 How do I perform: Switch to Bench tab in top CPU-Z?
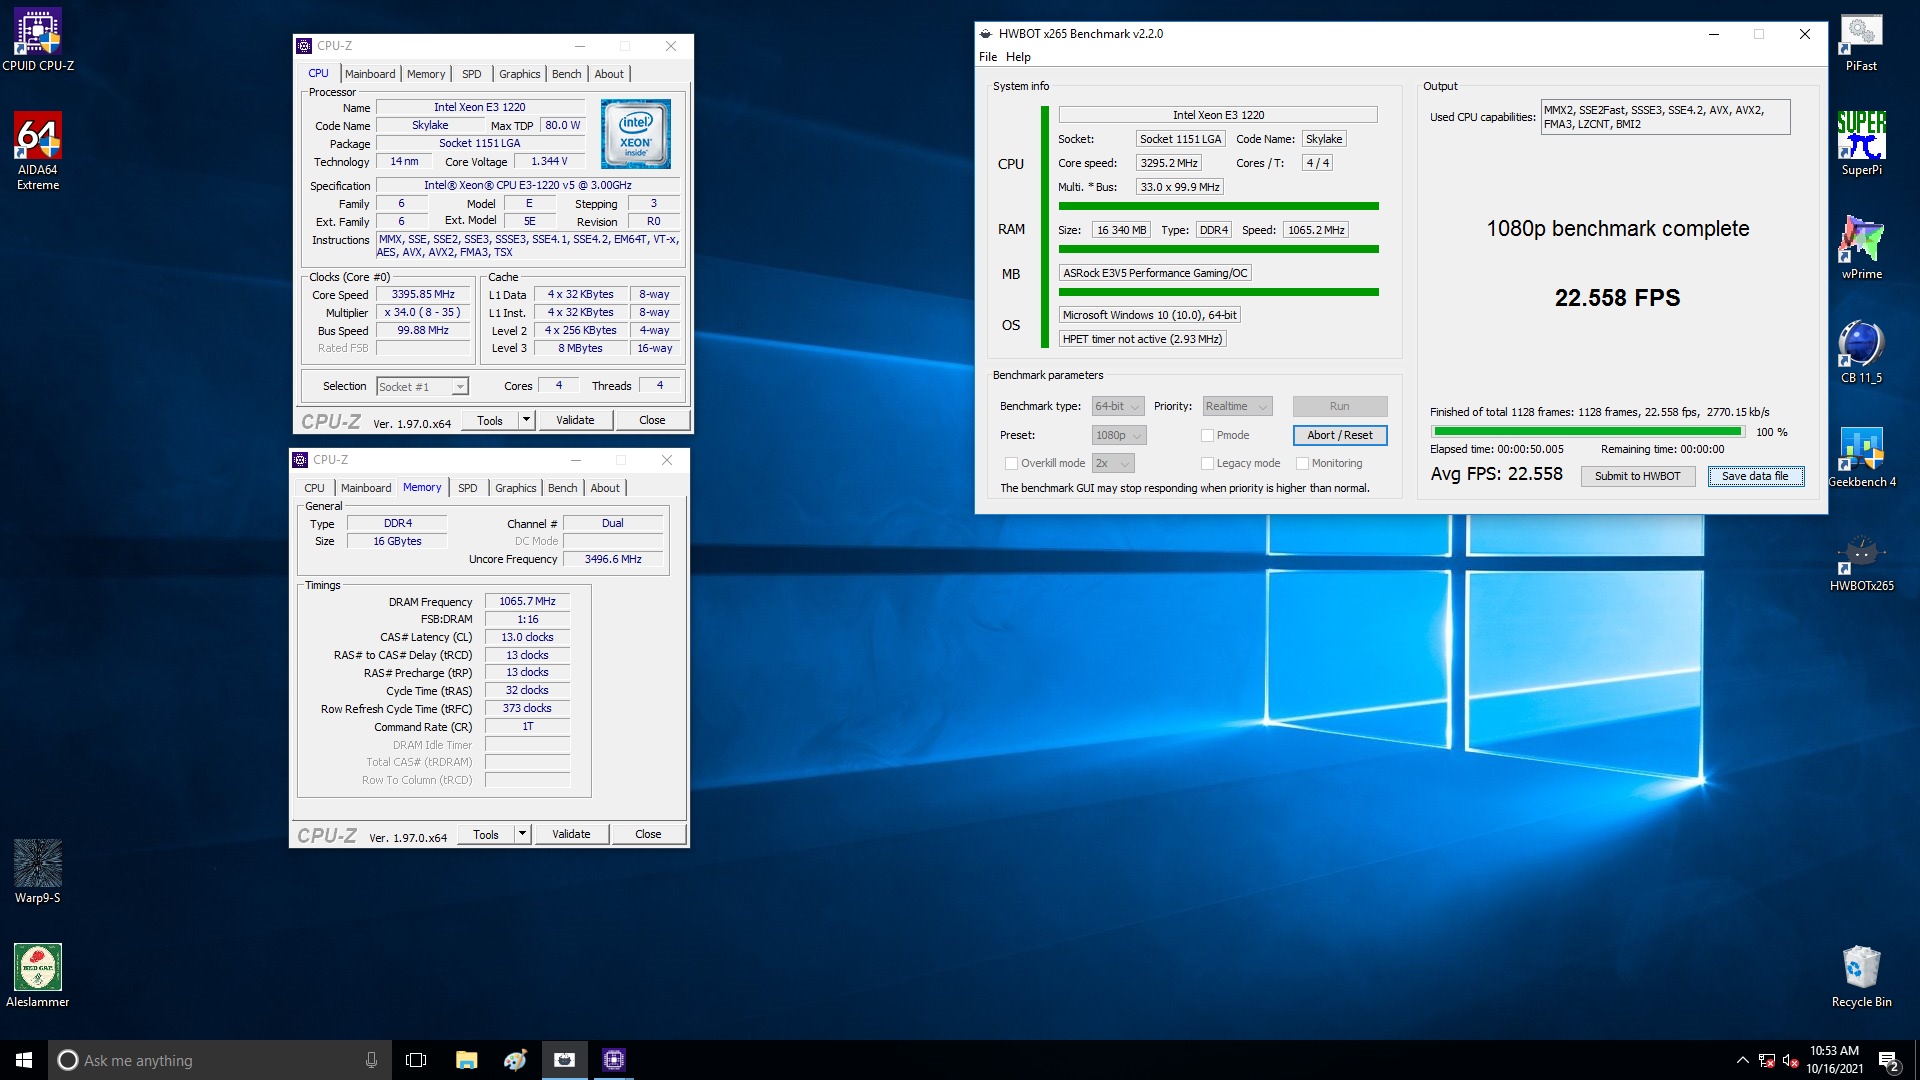pos(566,74)
